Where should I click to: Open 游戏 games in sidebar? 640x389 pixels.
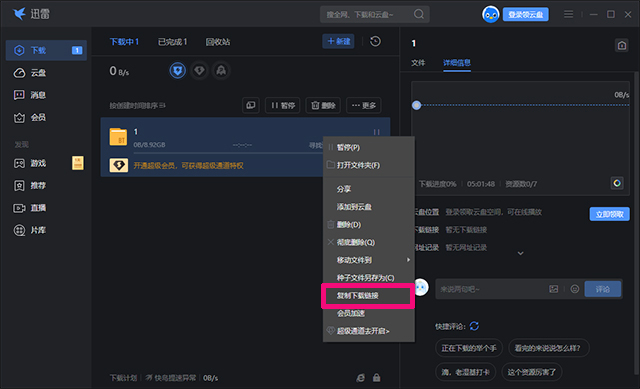[30, 163]
